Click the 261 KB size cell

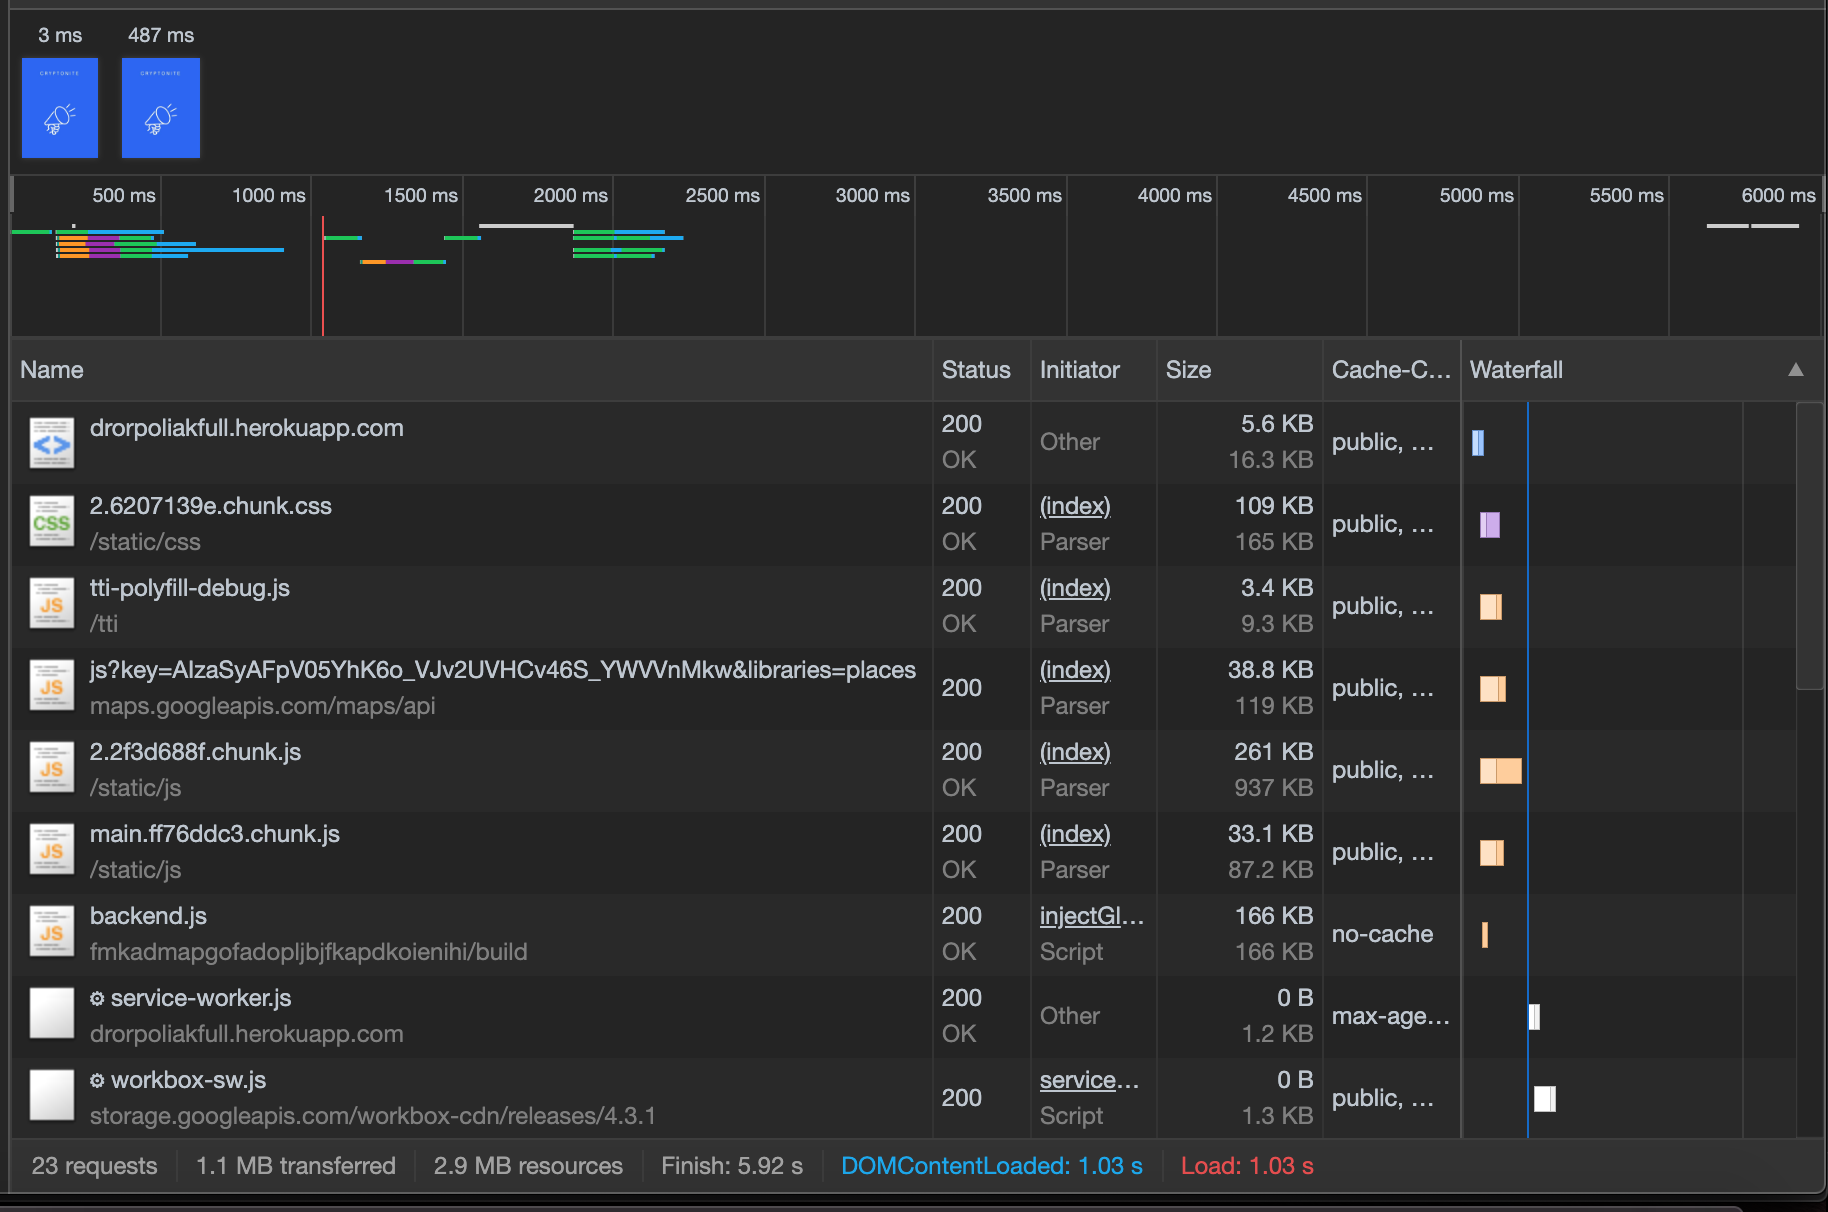pos(1273,752)
